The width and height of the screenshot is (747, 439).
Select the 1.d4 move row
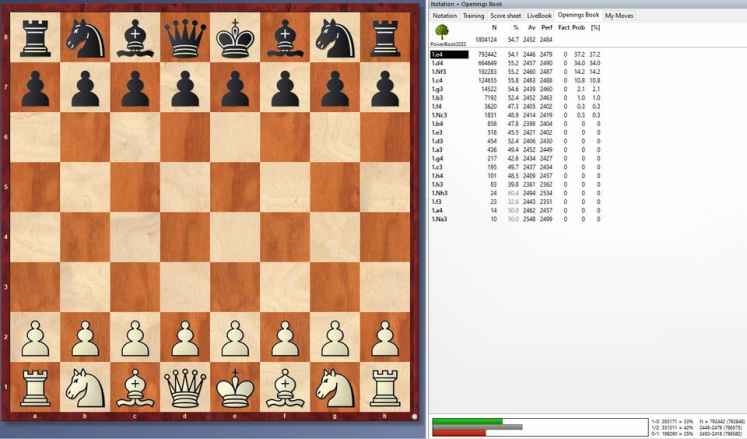pos(438,62)
